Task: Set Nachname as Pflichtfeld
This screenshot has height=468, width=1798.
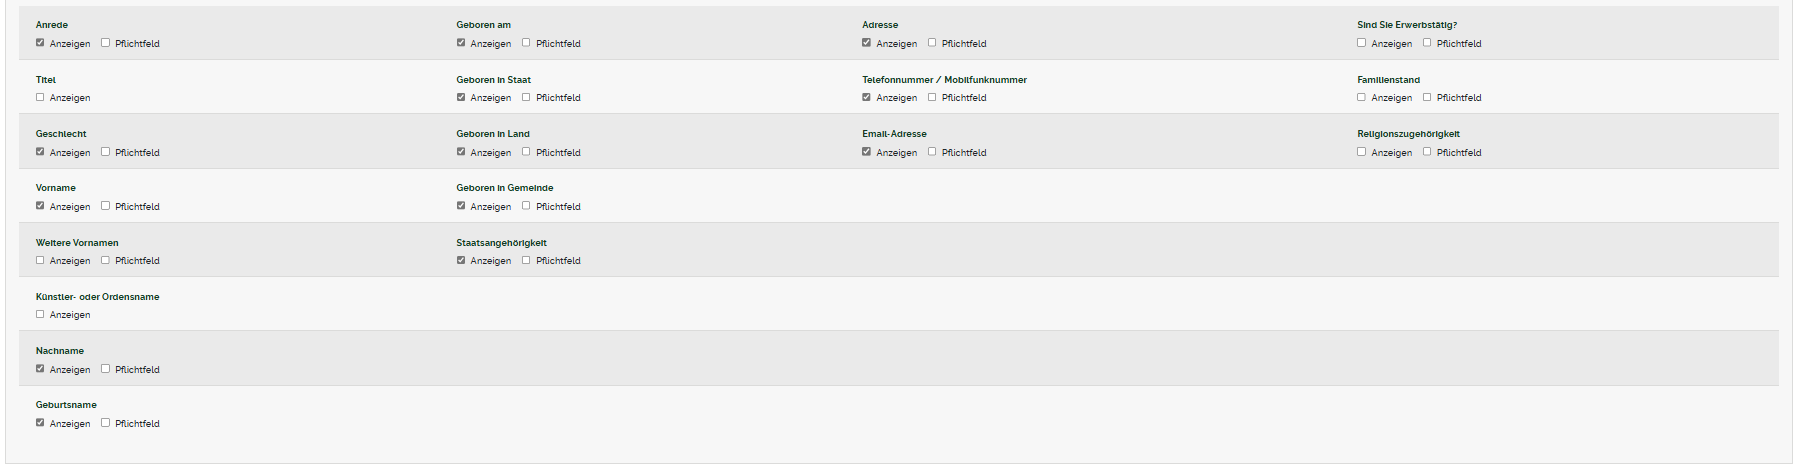Action: 105,369
